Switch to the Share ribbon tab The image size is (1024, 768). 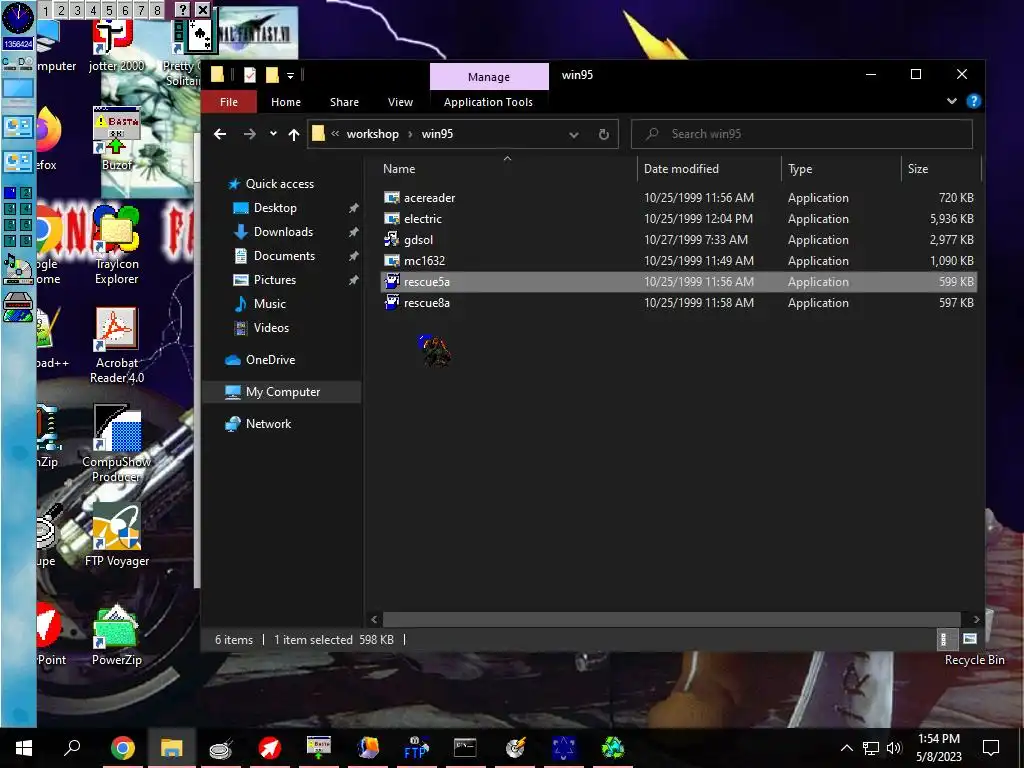[x=344, y=102]
